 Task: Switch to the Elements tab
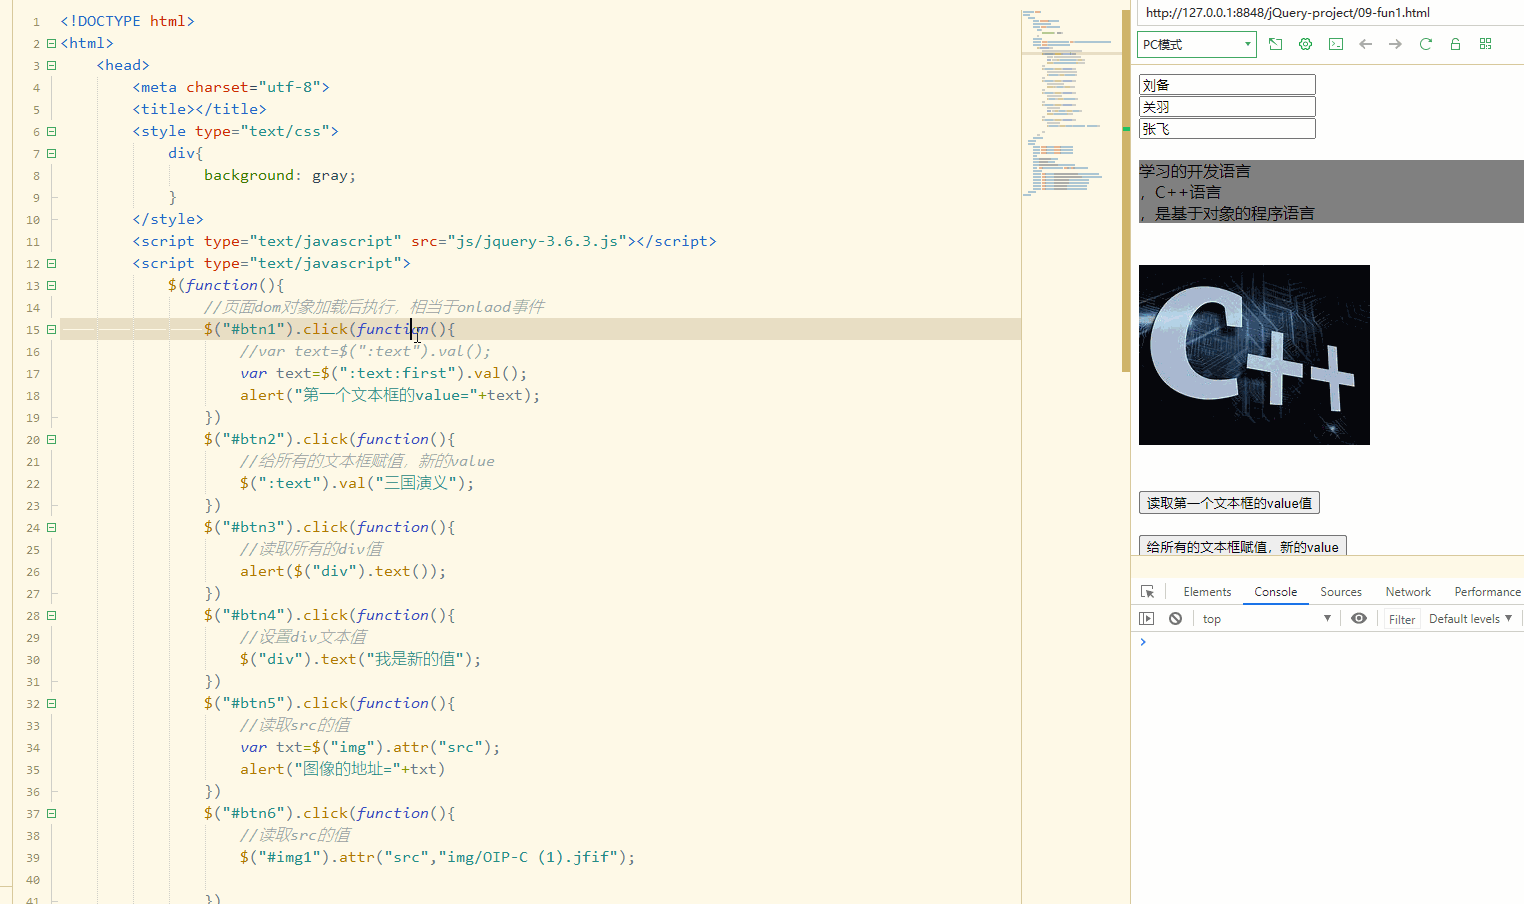[x=1207, y=592]
